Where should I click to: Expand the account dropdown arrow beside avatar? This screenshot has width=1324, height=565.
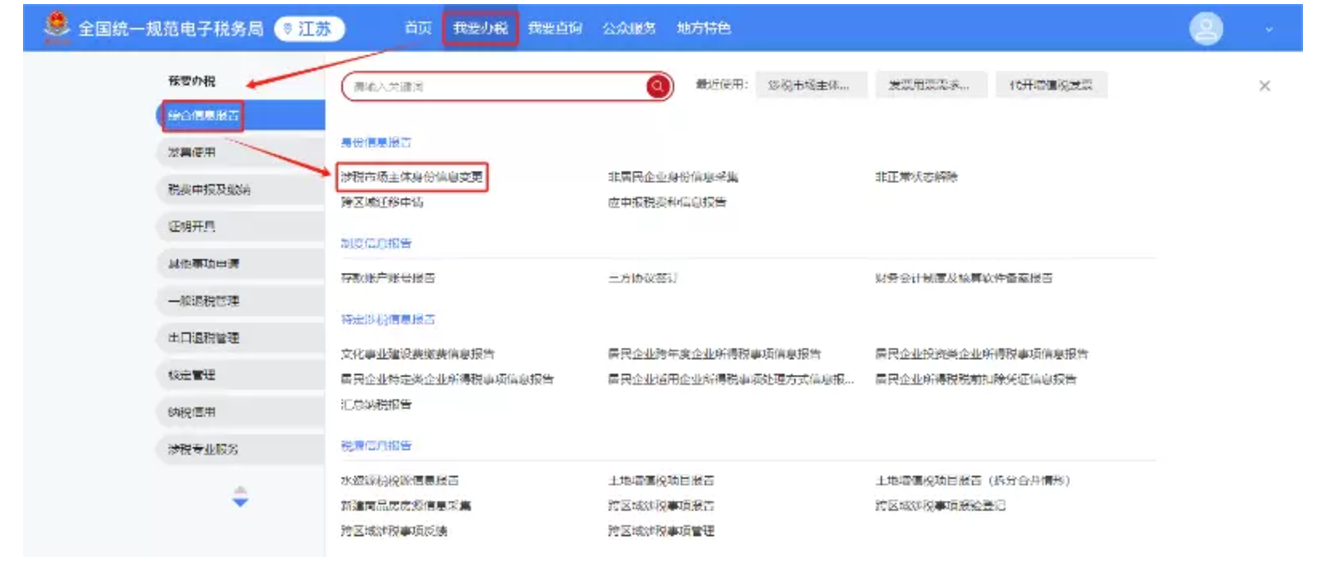[1269, 30]
